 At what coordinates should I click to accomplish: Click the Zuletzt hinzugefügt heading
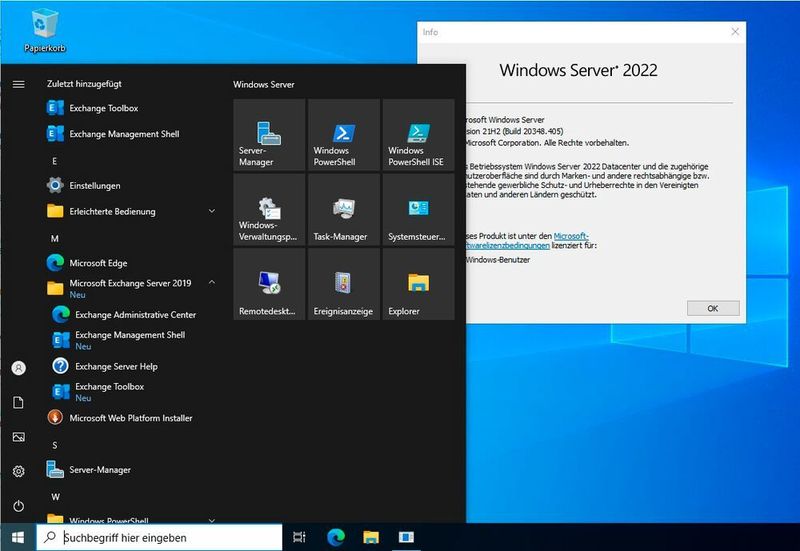[x=84, y=84]
